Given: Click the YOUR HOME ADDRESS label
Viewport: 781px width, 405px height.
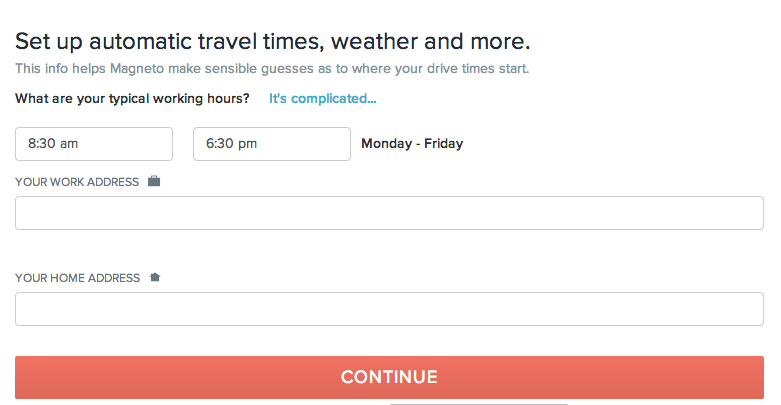Looking at the screenshot, I should tap(77, 278).
